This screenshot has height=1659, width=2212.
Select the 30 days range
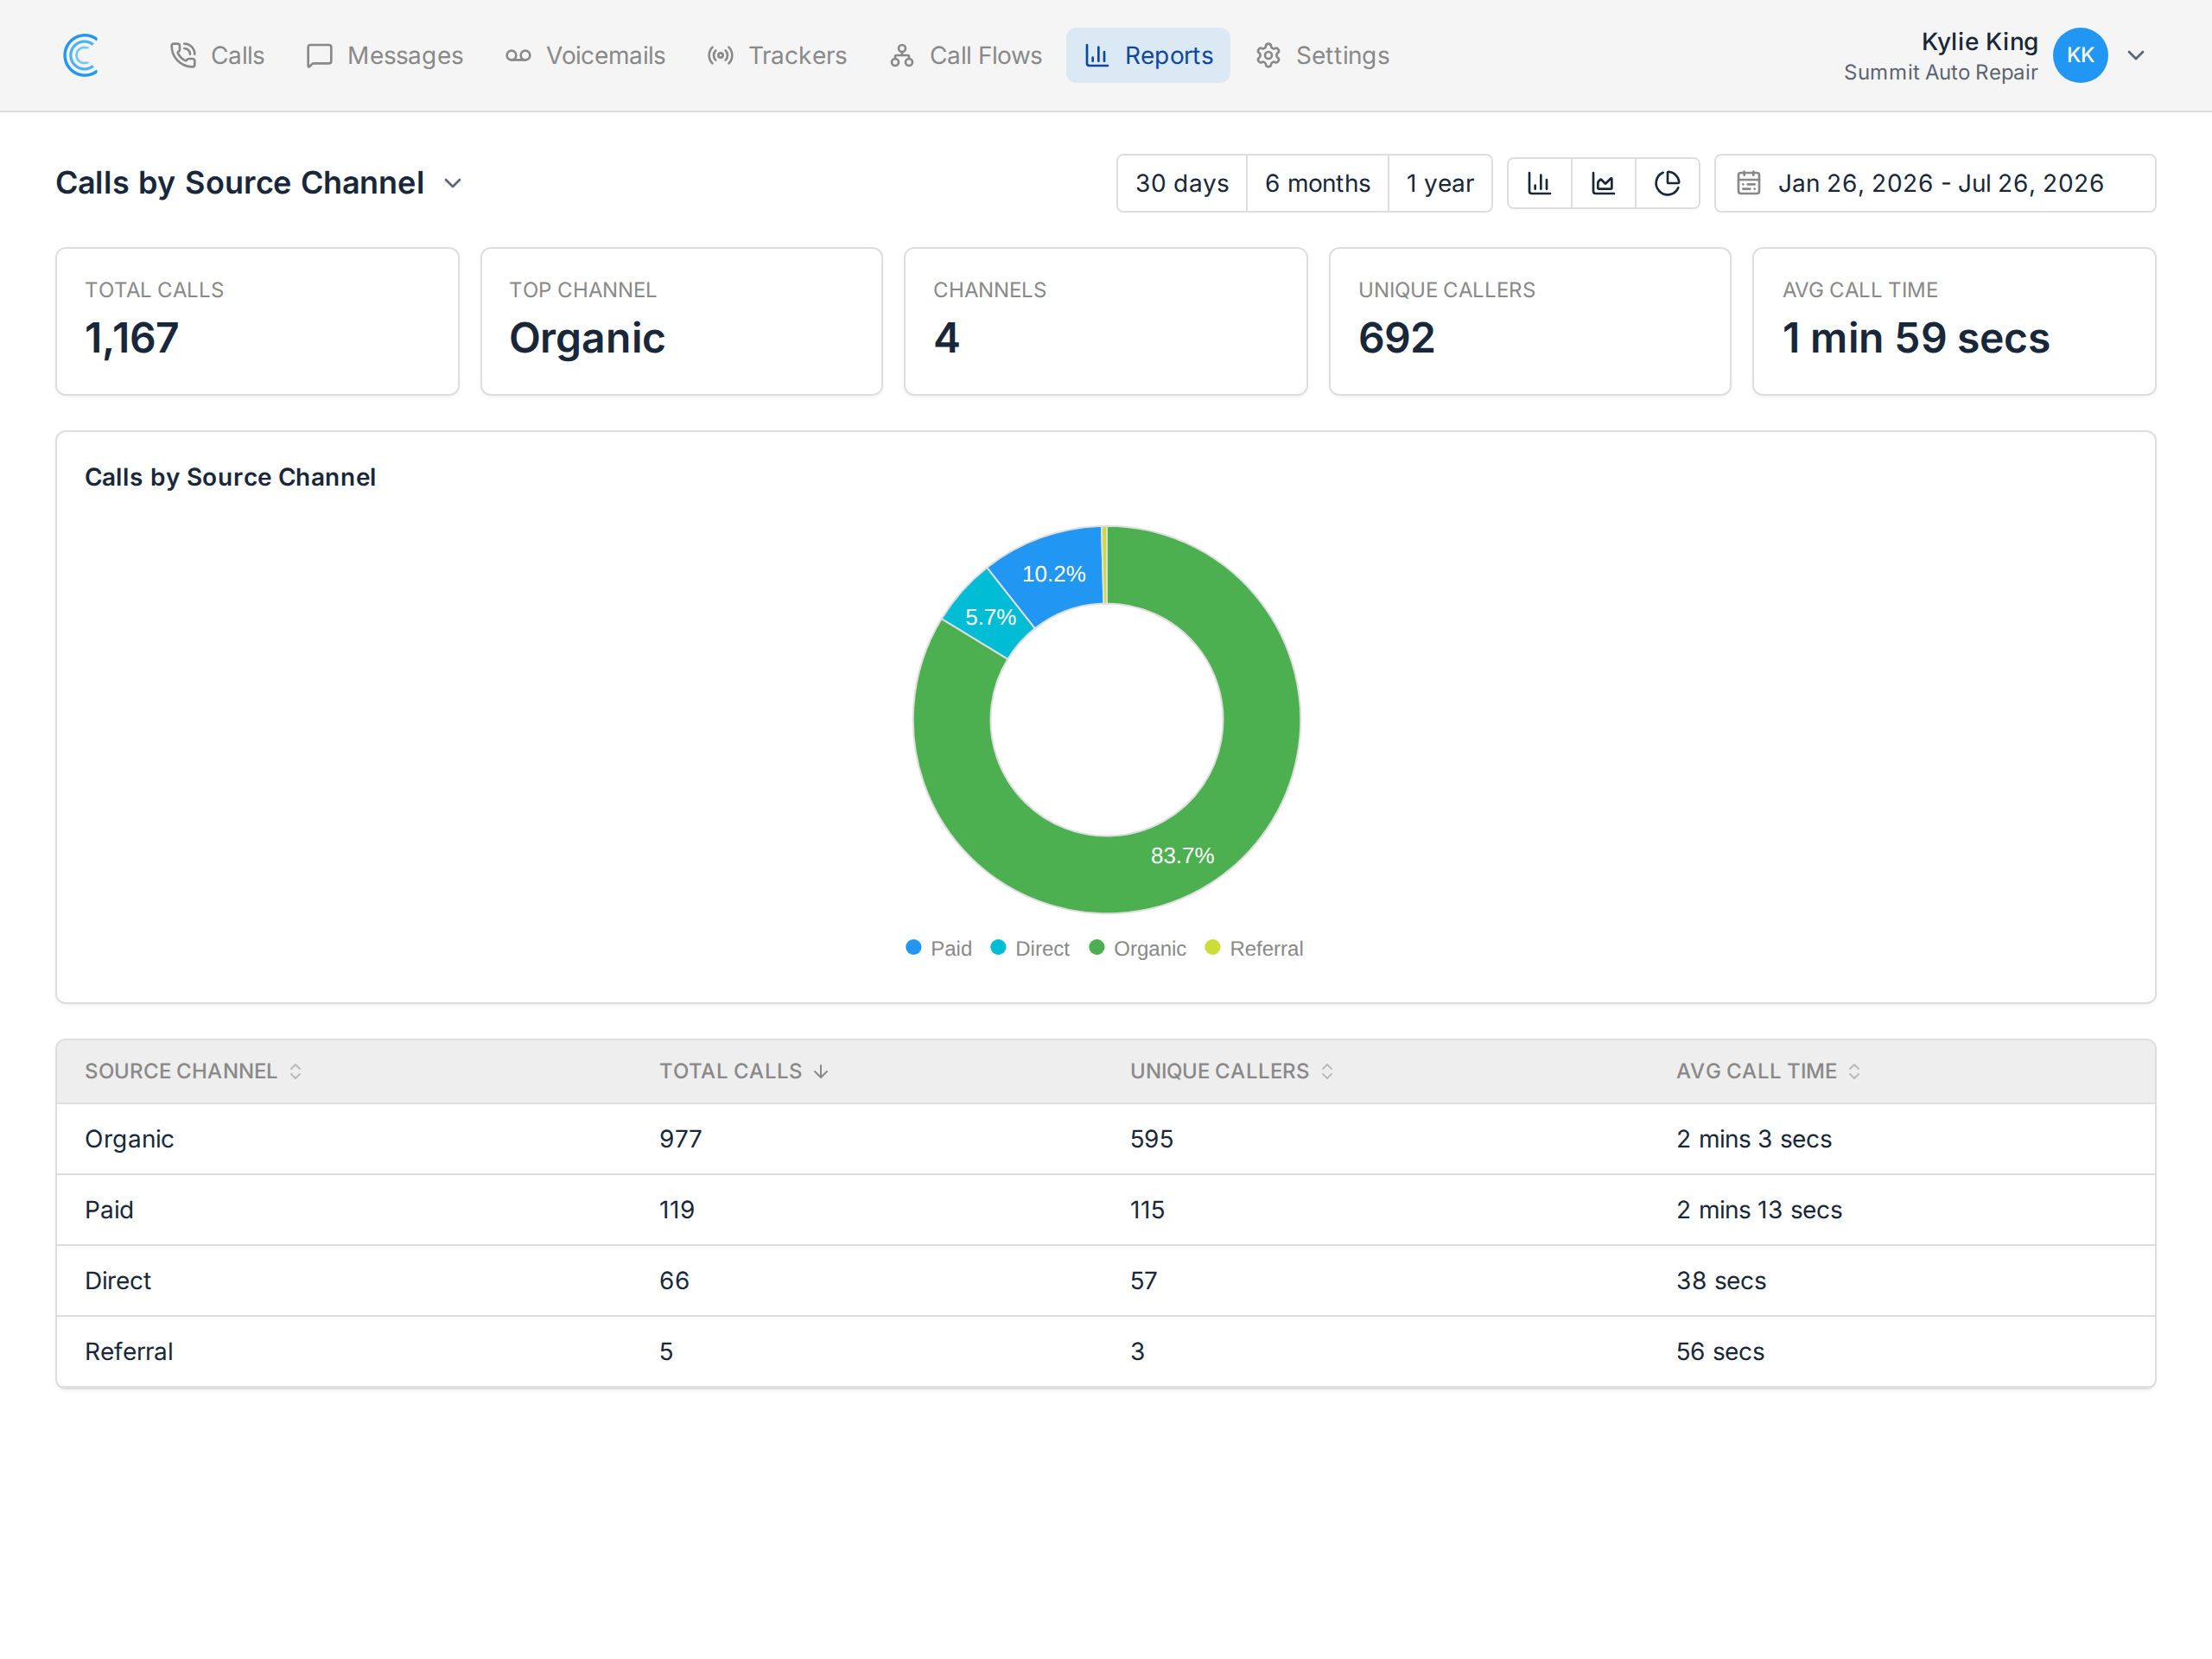(1182, 183)
